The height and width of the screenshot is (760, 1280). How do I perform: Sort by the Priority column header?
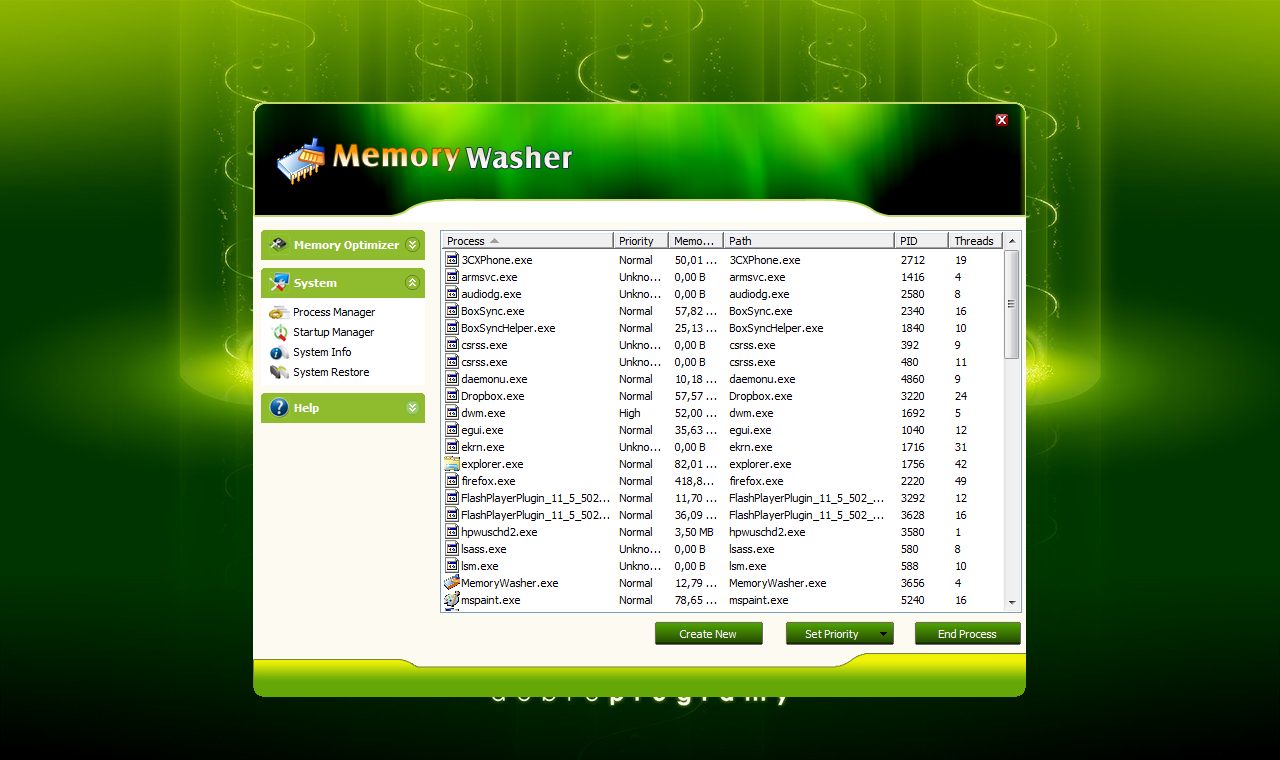tap(640, 241)
